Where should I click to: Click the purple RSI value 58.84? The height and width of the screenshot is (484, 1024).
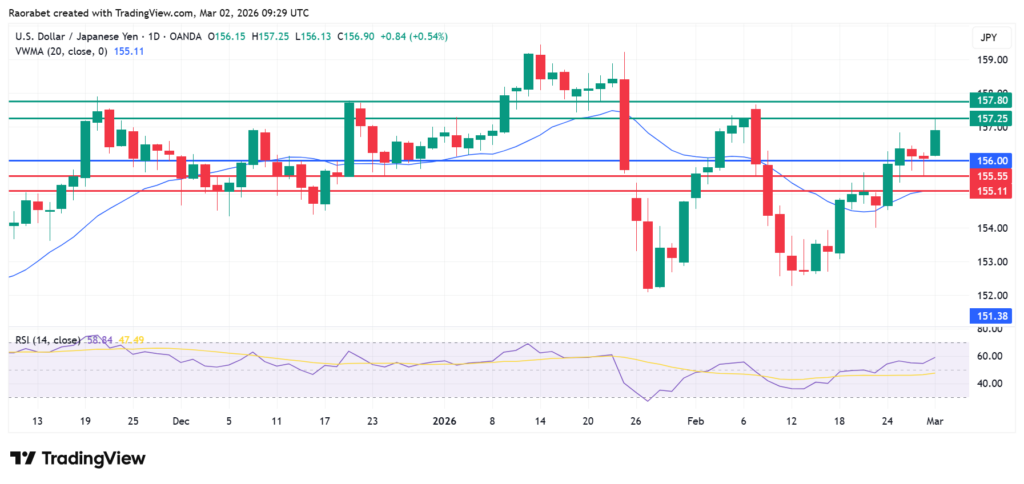point(102,341)
